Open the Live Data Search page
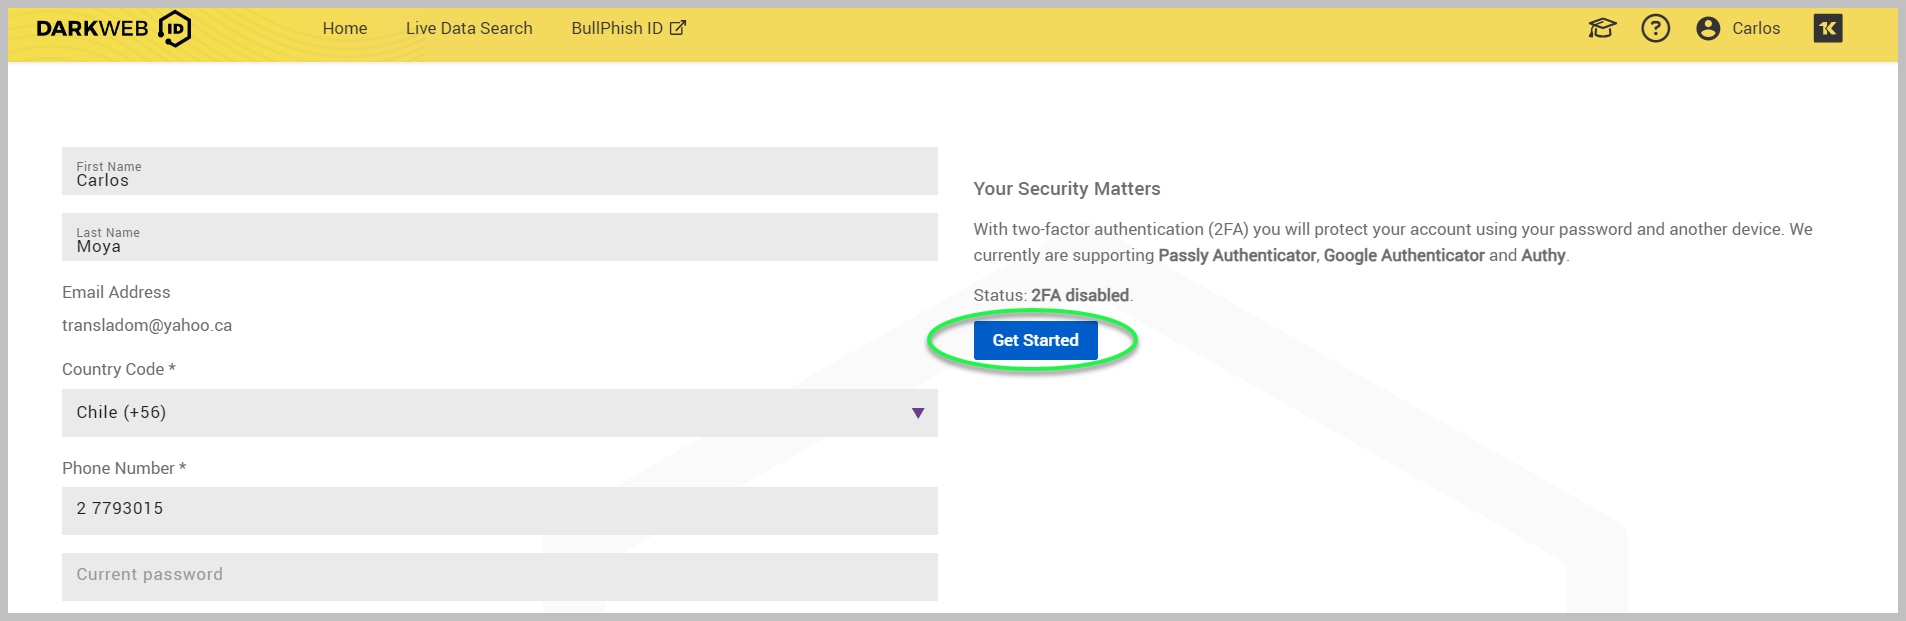The image size is (1906, 621). (x=469, y=29)
